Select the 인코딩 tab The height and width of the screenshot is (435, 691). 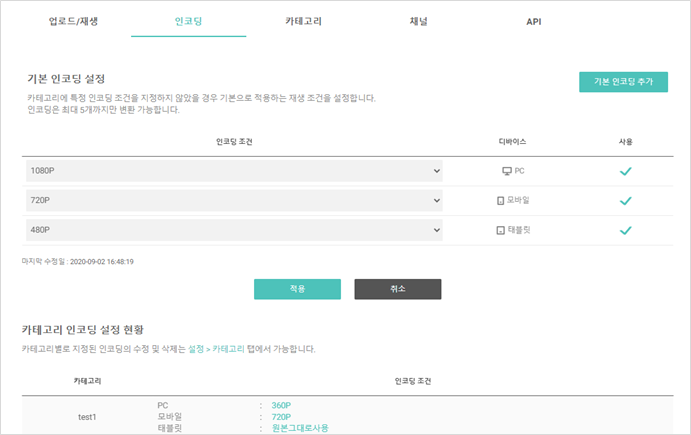(188, 21)
